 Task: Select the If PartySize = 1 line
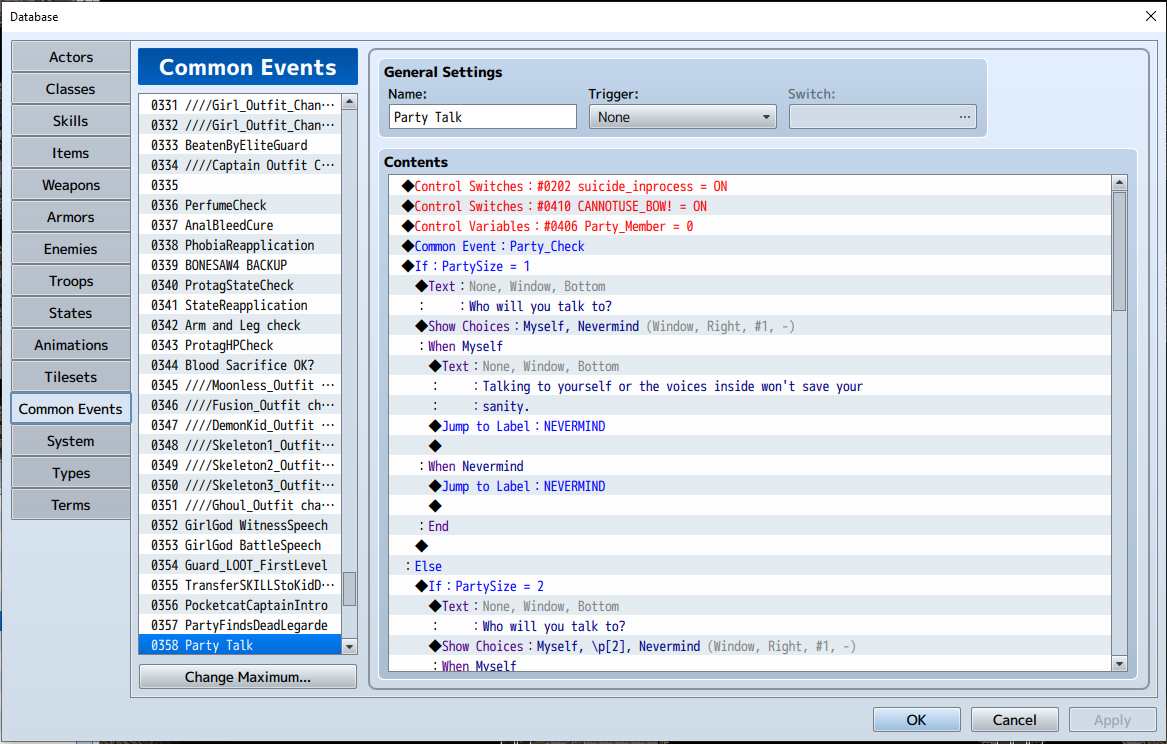point(750,266)
